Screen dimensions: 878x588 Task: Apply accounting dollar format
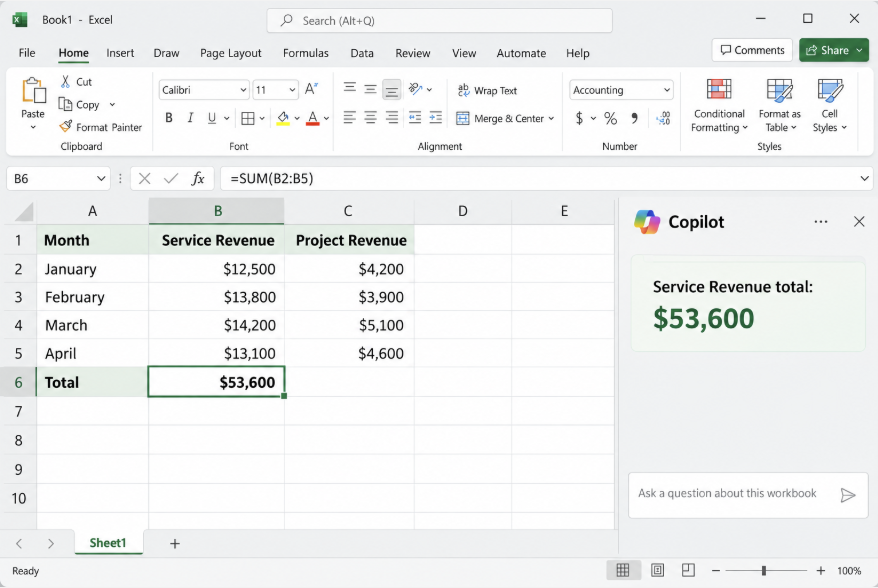[580, 118]
